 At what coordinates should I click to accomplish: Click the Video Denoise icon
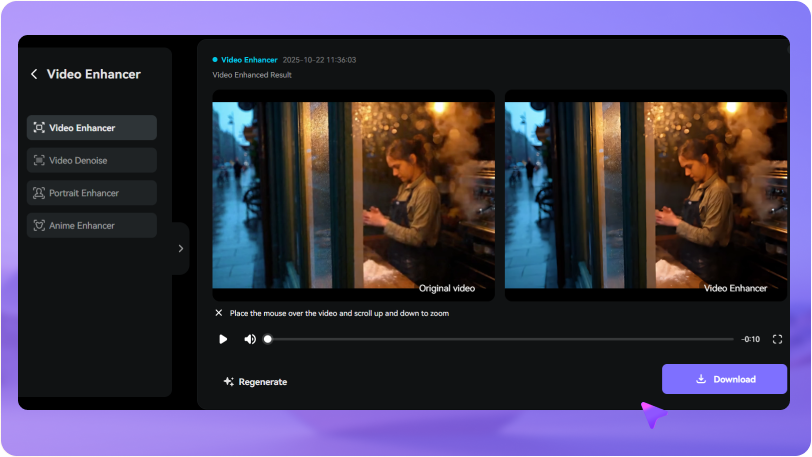pyautogui.click(x=39, y=160)
